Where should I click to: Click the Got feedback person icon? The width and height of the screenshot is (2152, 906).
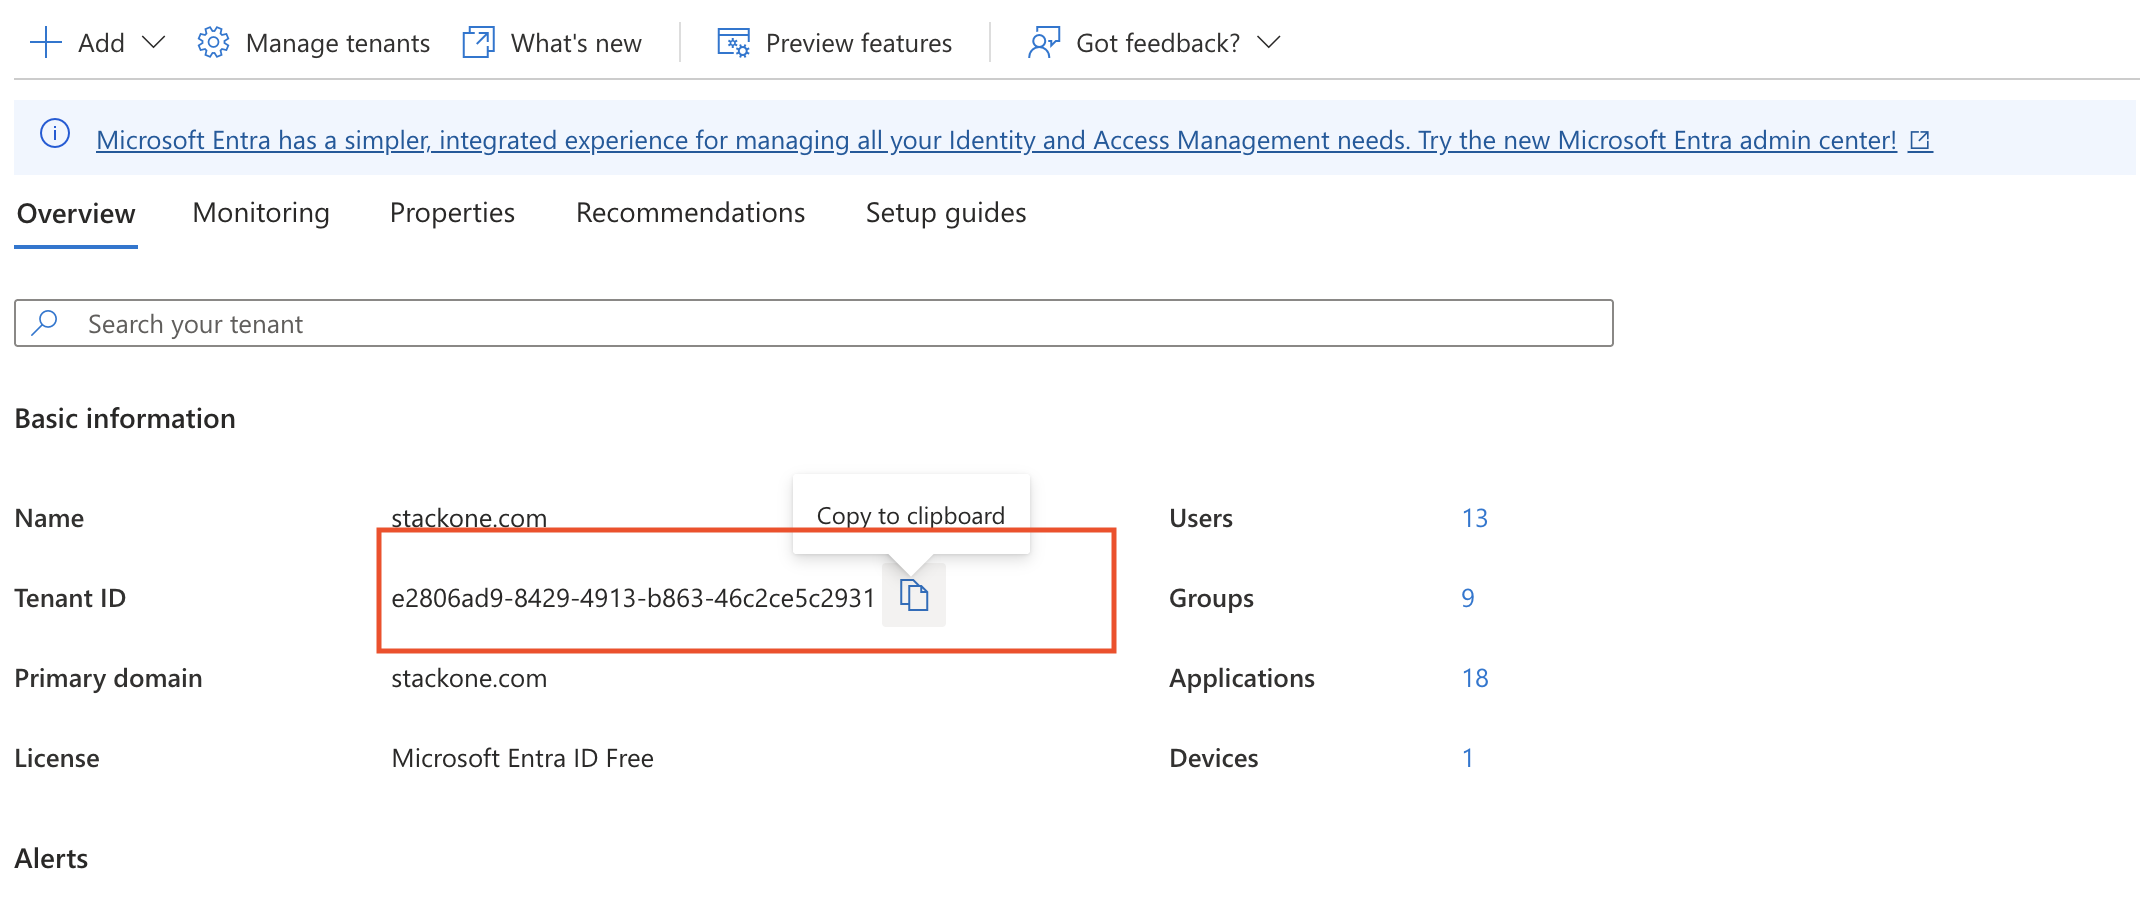(x=1043, y=42)
